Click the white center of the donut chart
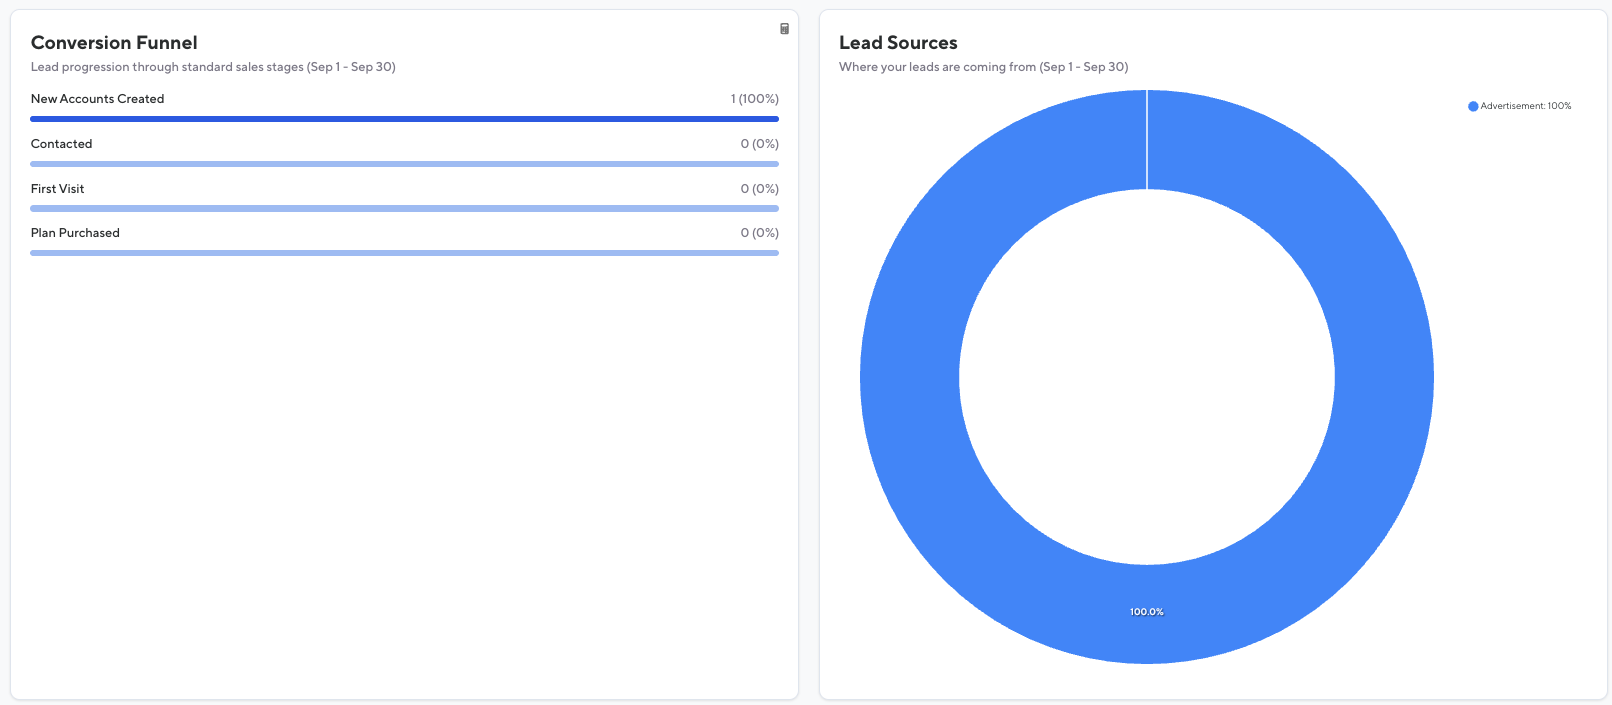This screenshot has width=1612, height=705. point(1146,377)
